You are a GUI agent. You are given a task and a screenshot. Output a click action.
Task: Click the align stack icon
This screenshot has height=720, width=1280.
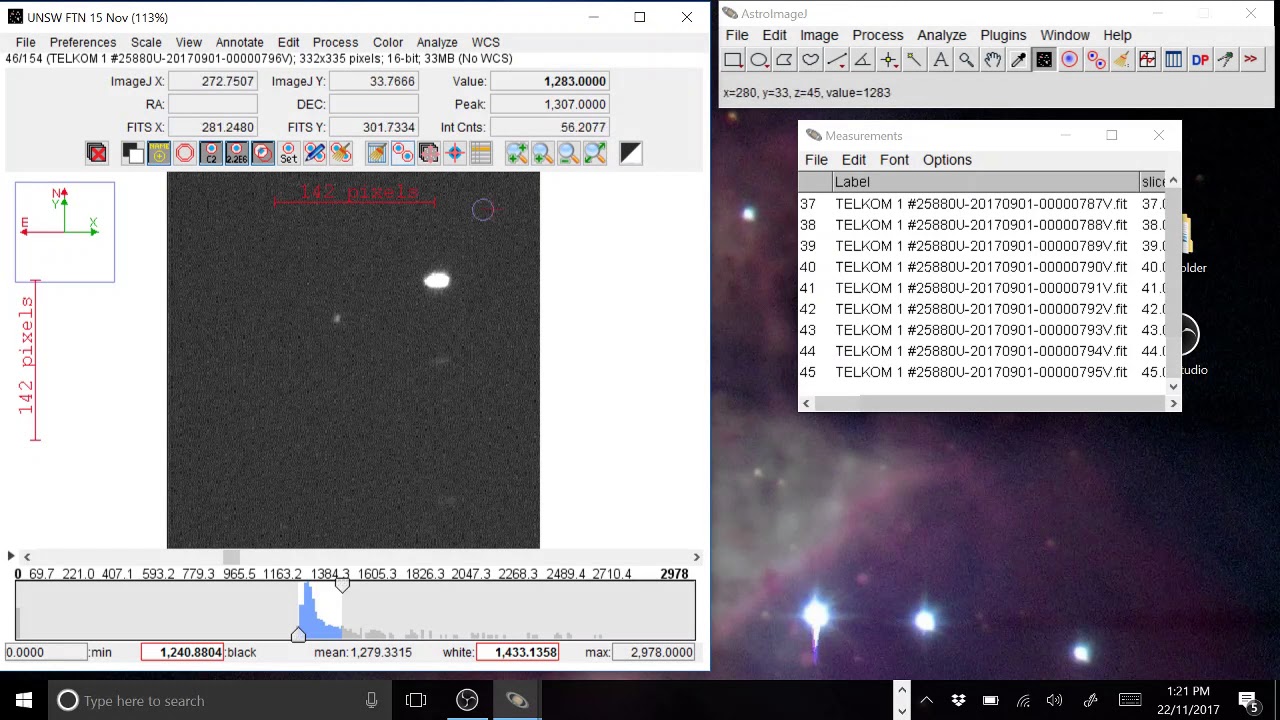[x=429, y=153]
